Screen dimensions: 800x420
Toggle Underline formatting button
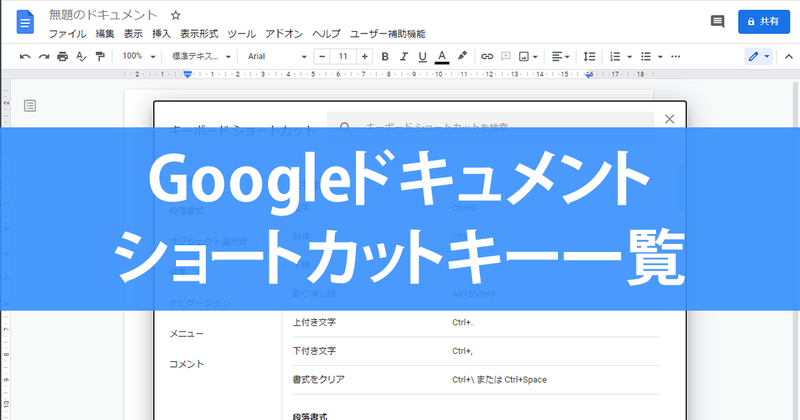click(x=422, y=57)
